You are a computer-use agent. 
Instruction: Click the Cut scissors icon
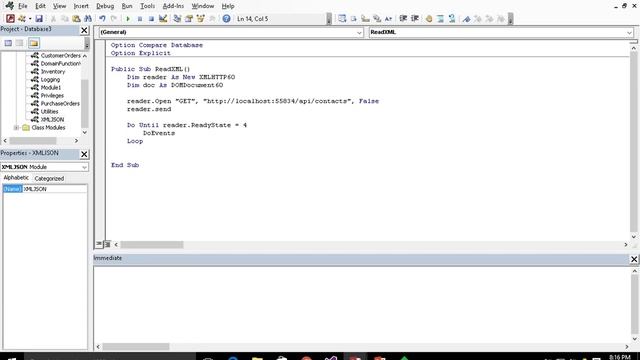pyautogui.click(x=53, y=19)
